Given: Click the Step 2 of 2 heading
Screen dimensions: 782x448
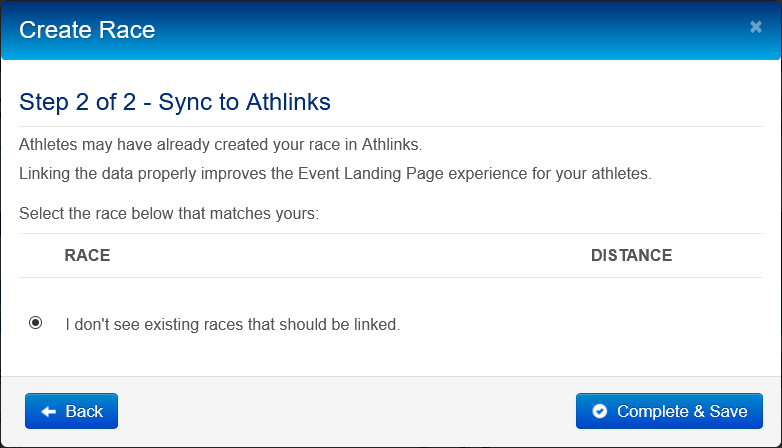Looking at the screenshot, I should tap(175, 101).
